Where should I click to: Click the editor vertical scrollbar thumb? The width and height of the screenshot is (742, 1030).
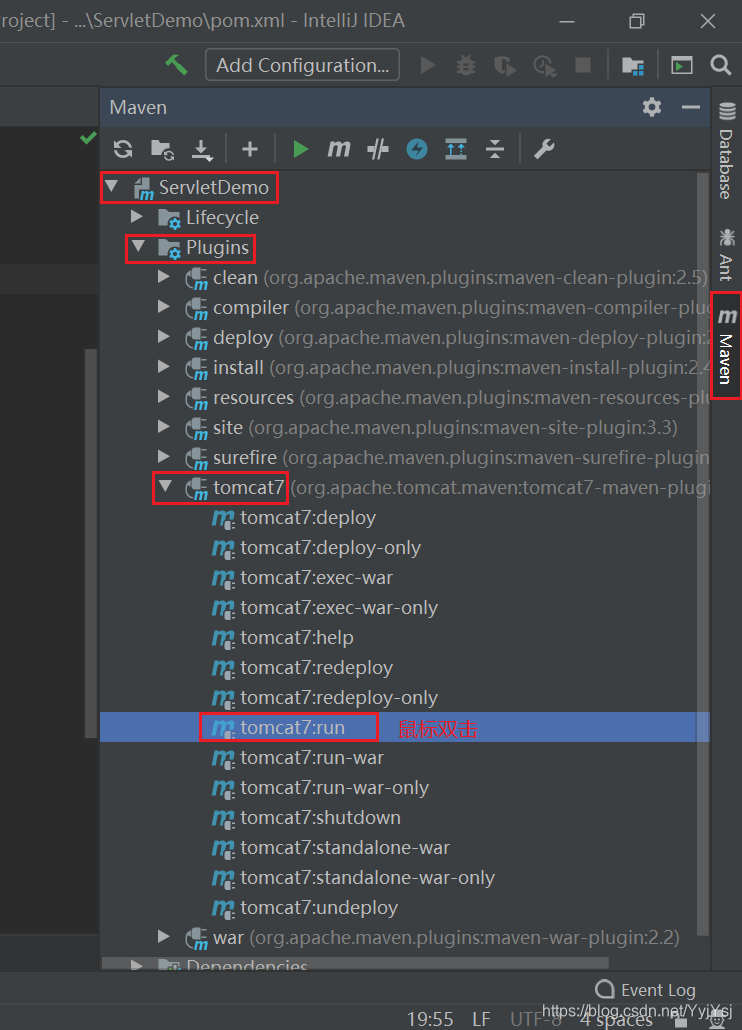91,543
